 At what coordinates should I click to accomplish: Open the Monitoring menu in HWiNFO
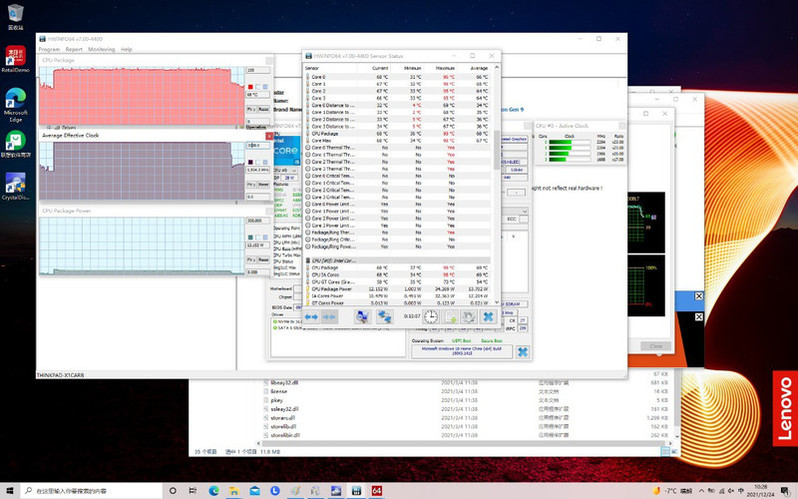(x=101, y=49)
